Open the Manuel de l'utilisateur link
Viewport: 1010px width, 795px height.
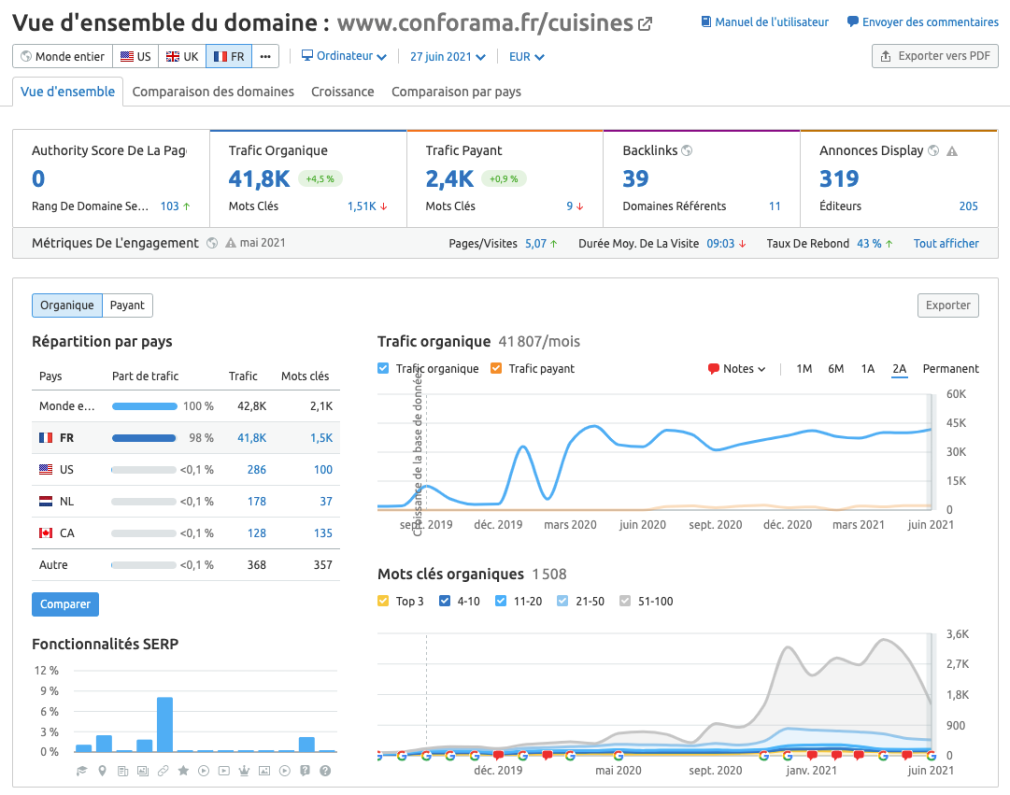(765, 22)
